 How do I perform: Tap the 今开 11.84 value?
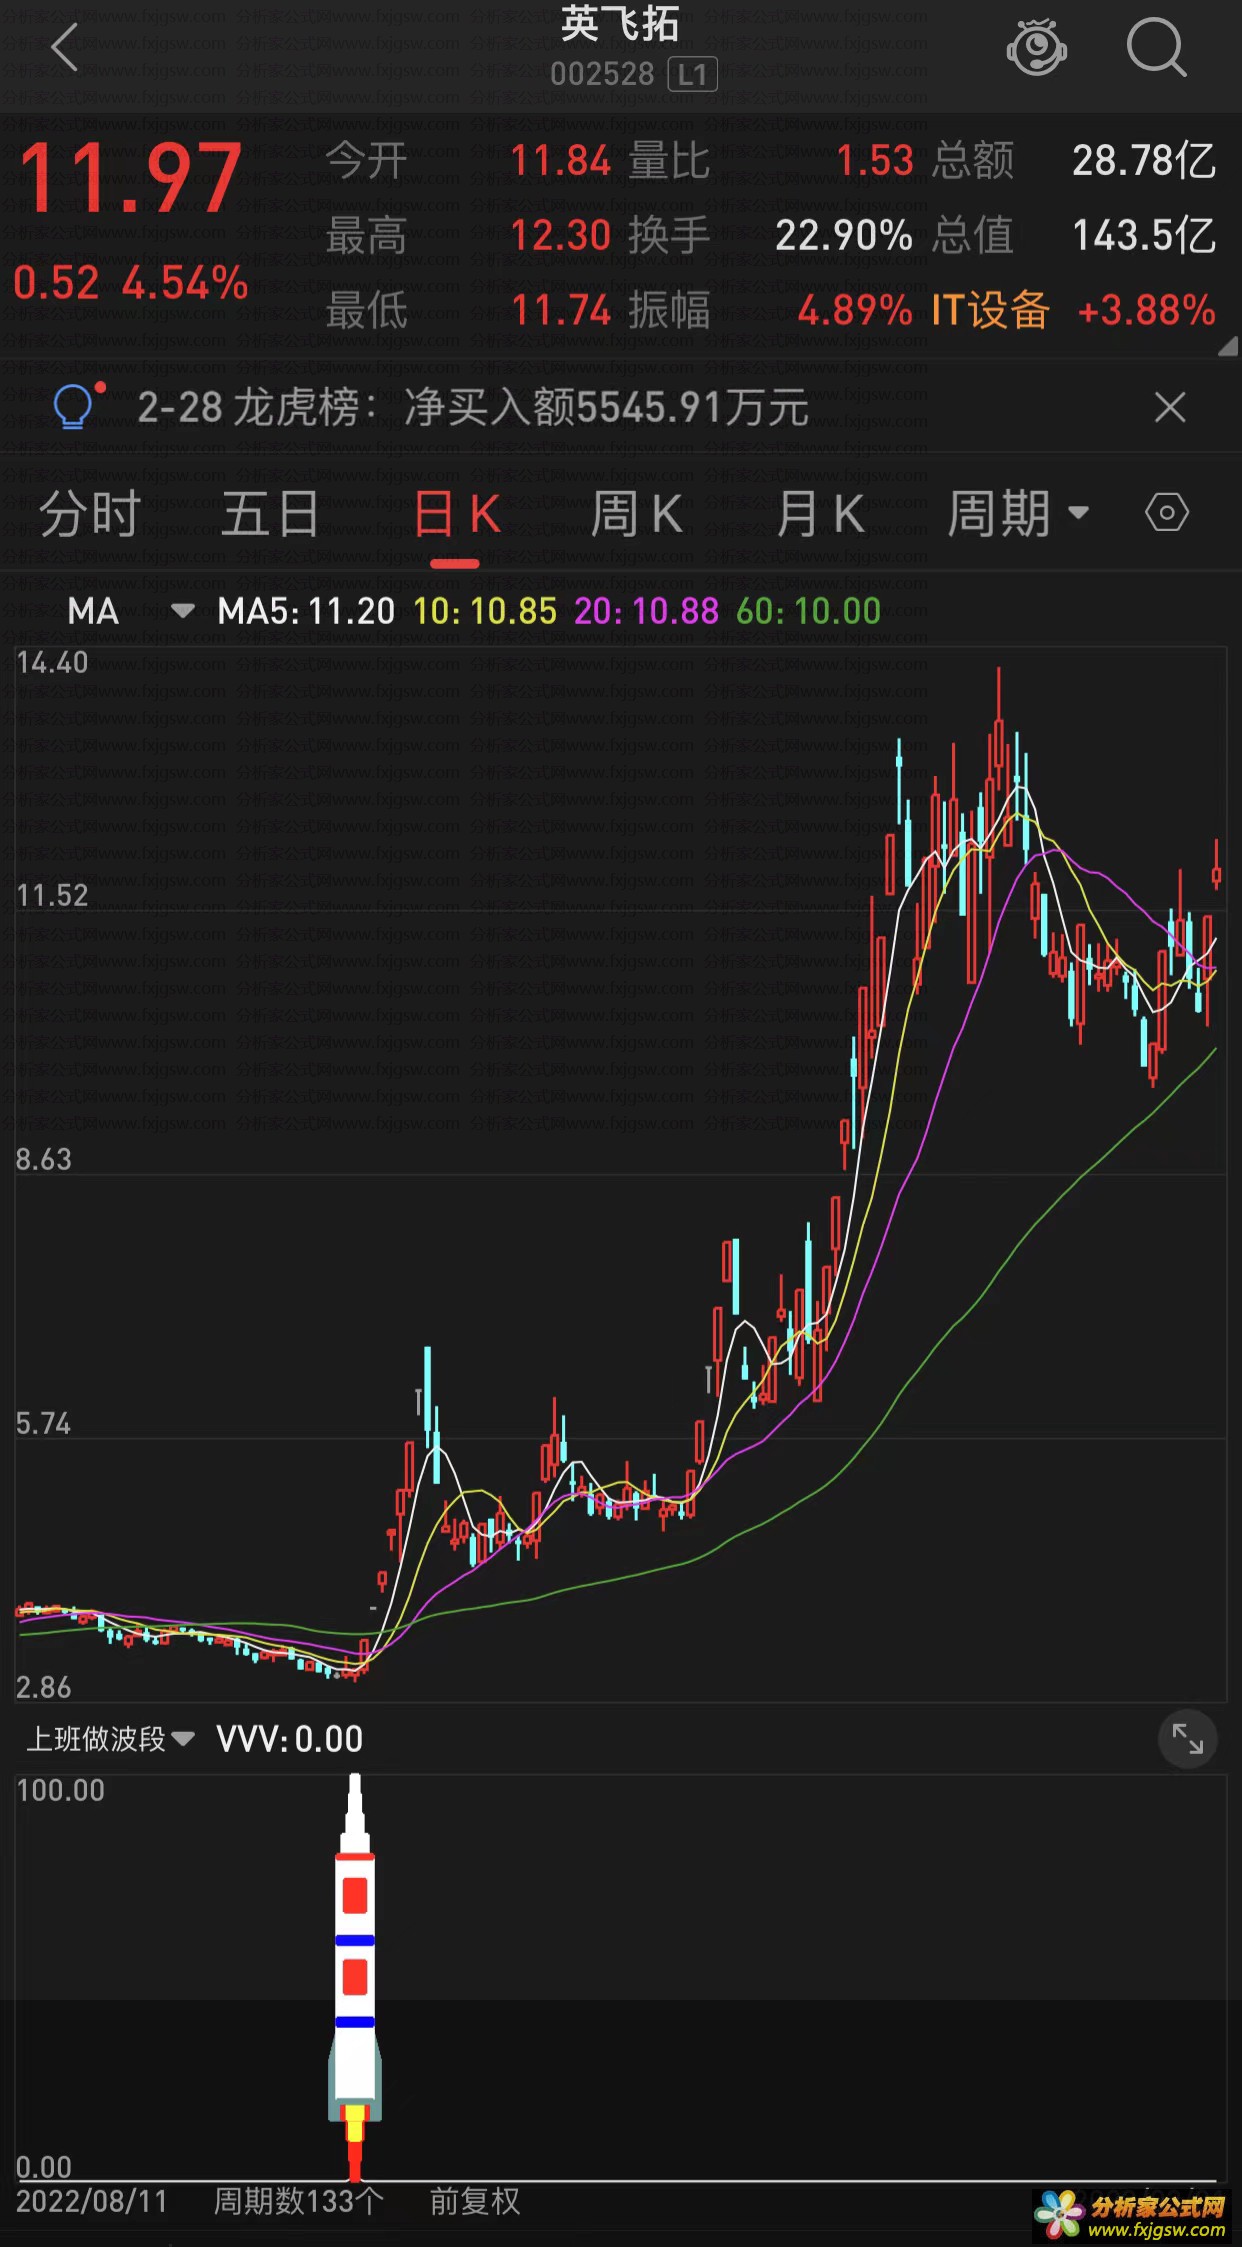(560, 160)
